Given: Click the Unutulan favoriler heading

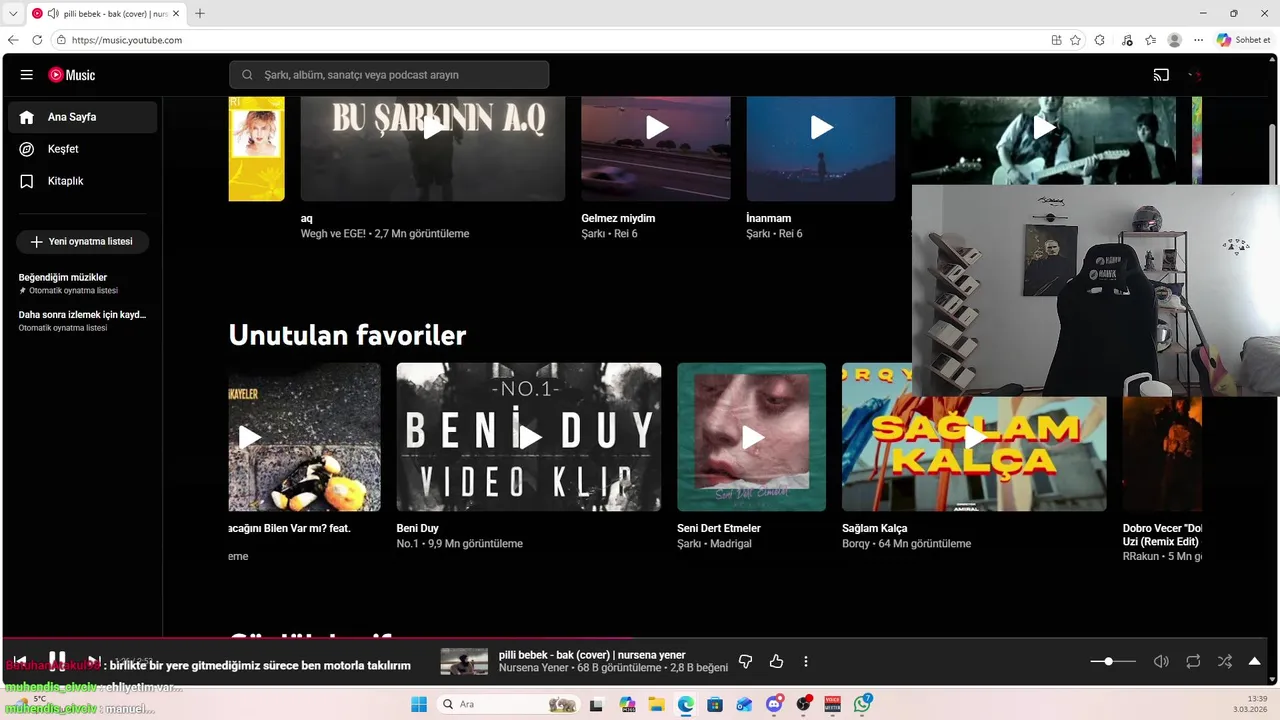Looking at the screenshot, I should [x=347, y=335].
